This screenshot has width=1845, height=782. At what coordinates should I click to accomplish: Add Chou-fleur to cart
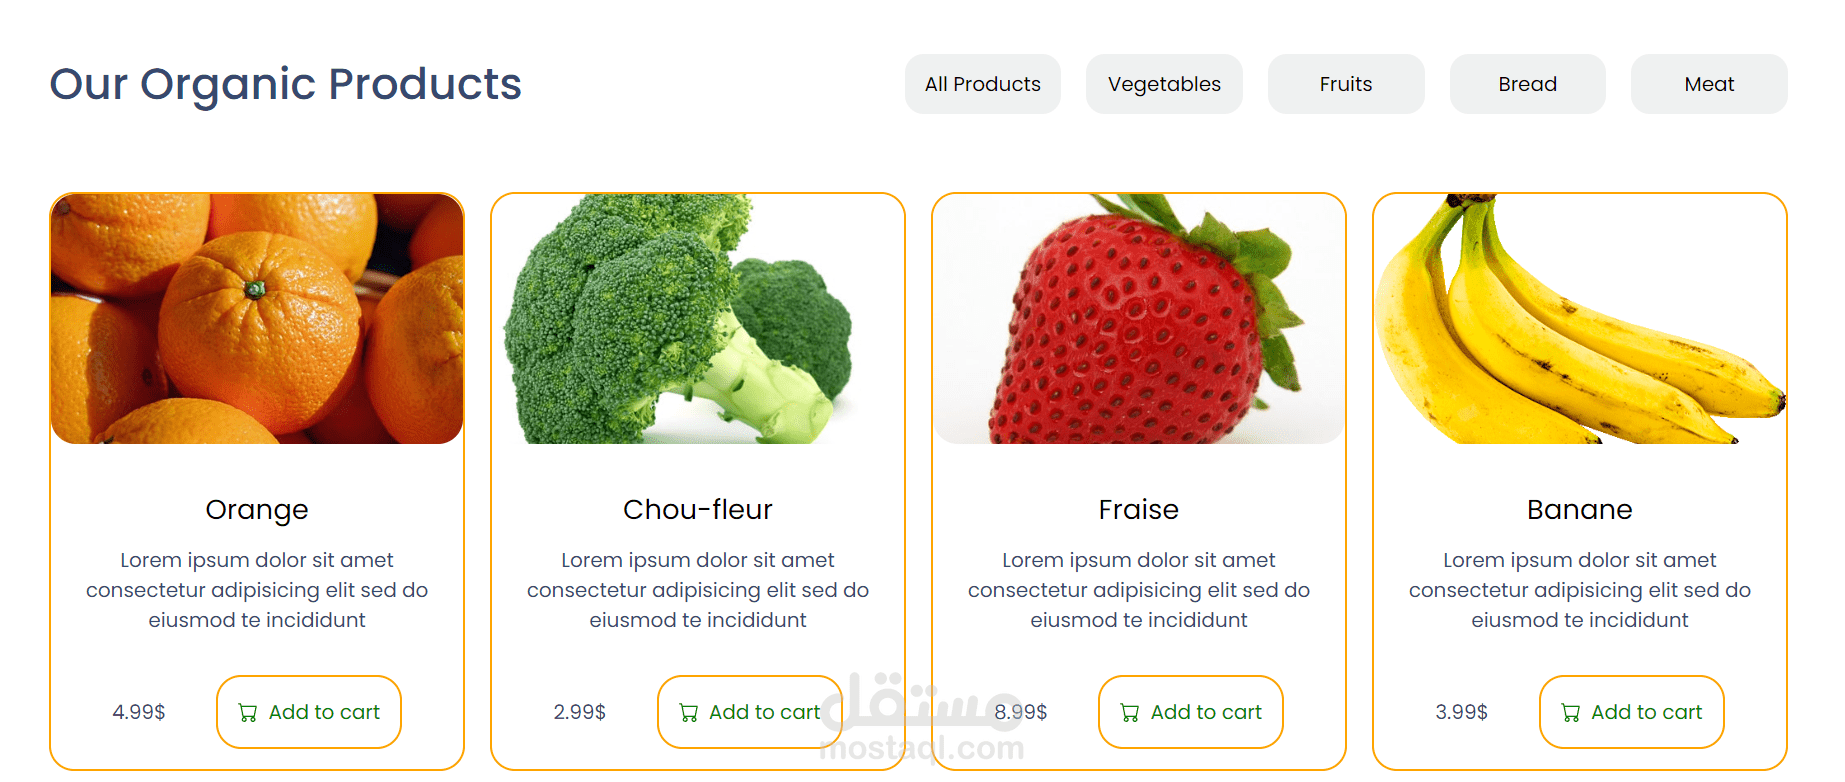(750, 712)
